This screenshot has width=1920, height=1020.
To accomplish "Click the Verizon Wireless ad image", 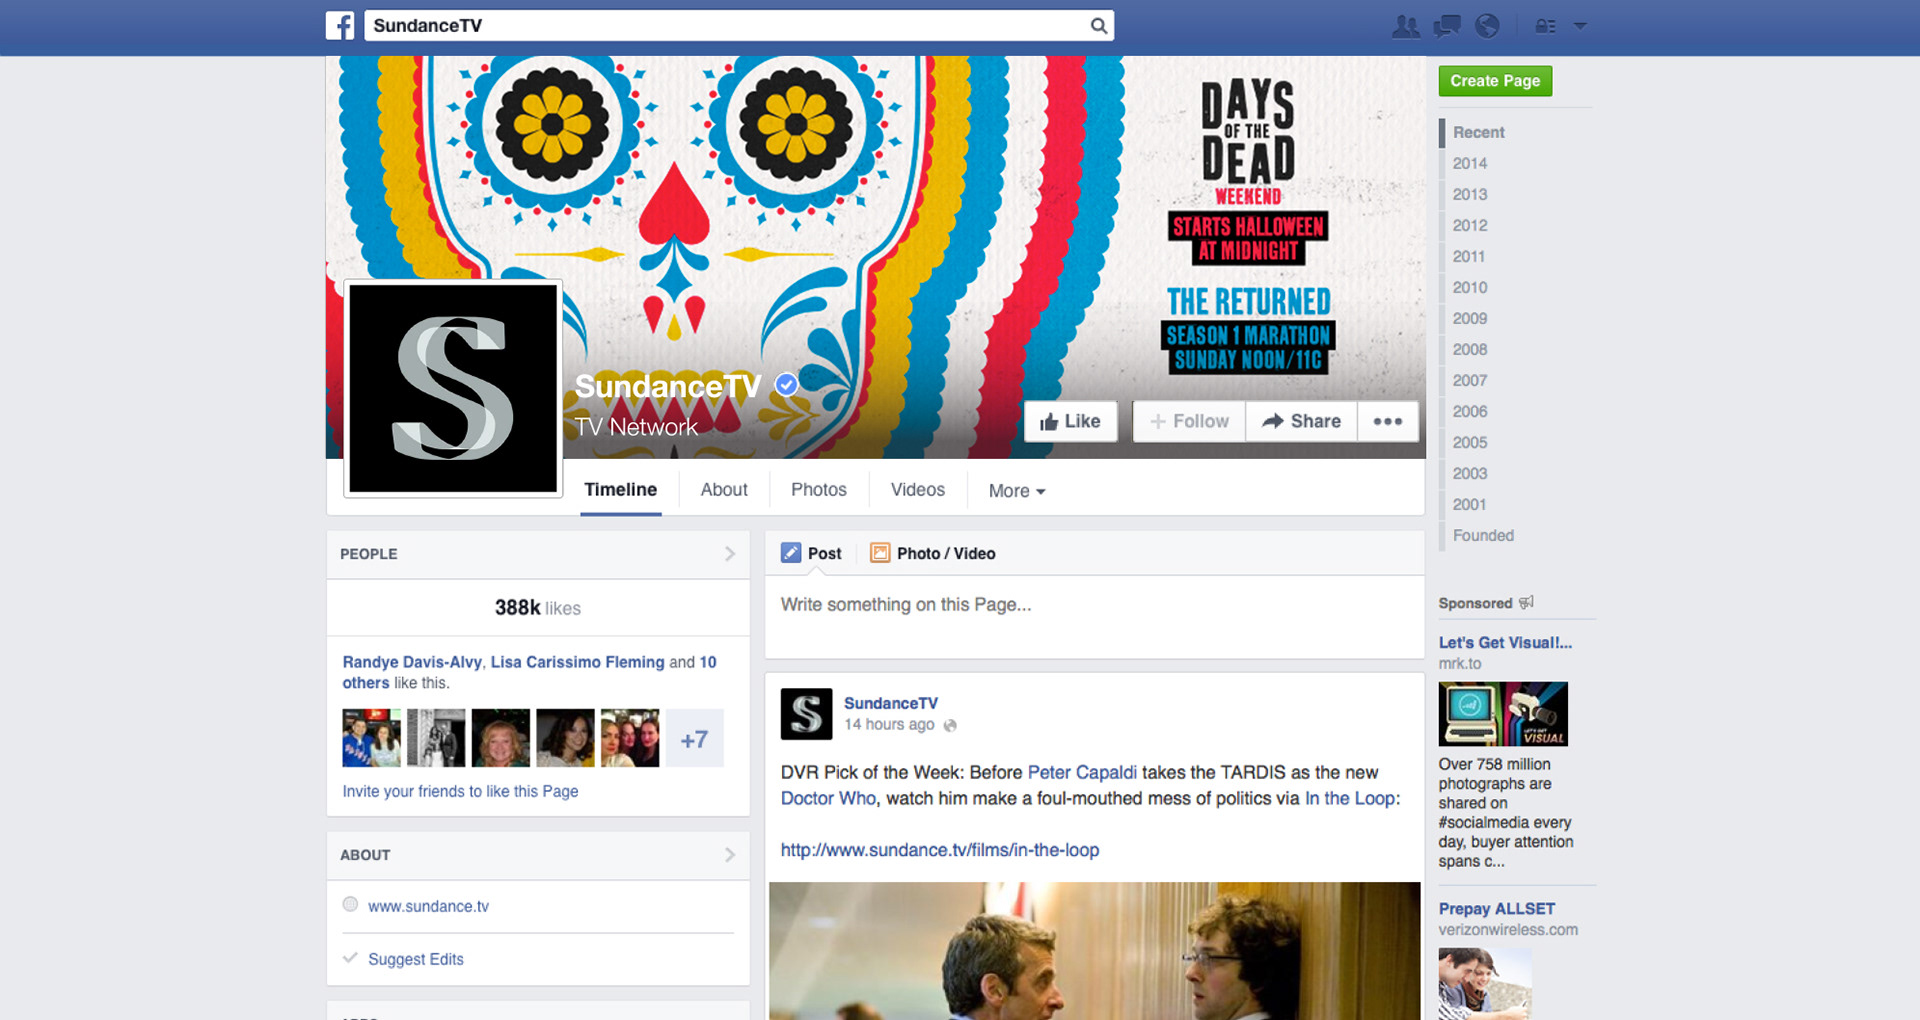I will (x=1485, y=984).
